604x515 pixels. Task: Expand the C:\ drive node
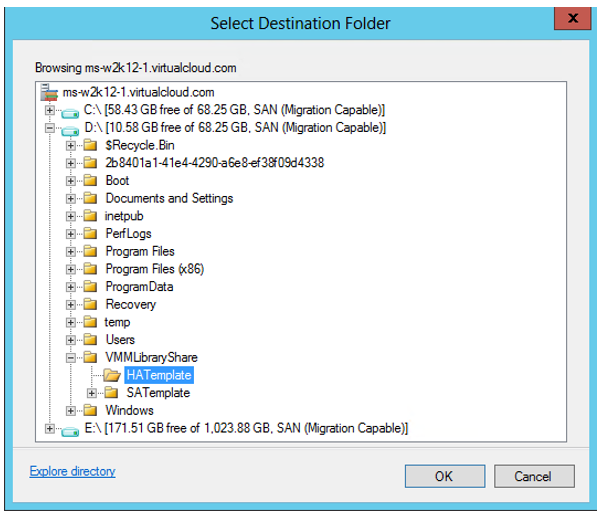tap(49, 111)
